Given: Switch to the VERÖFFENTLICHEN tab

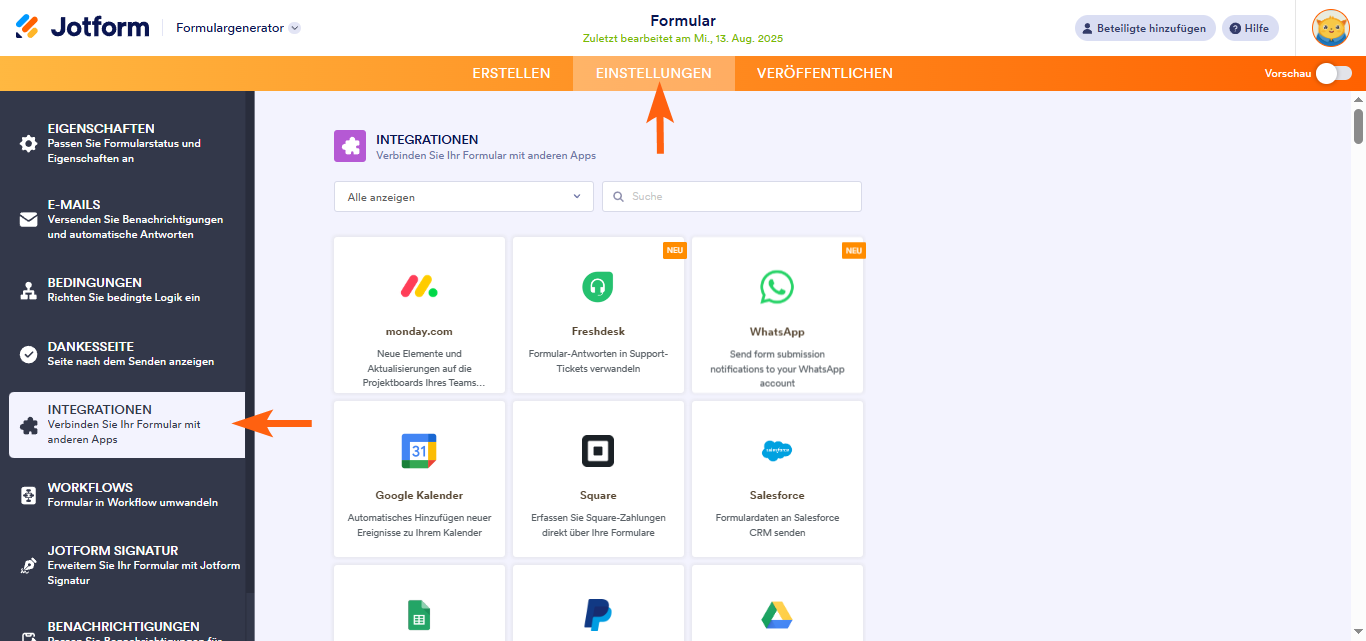Looking at the screenshot, I should [x=824, y=73].
